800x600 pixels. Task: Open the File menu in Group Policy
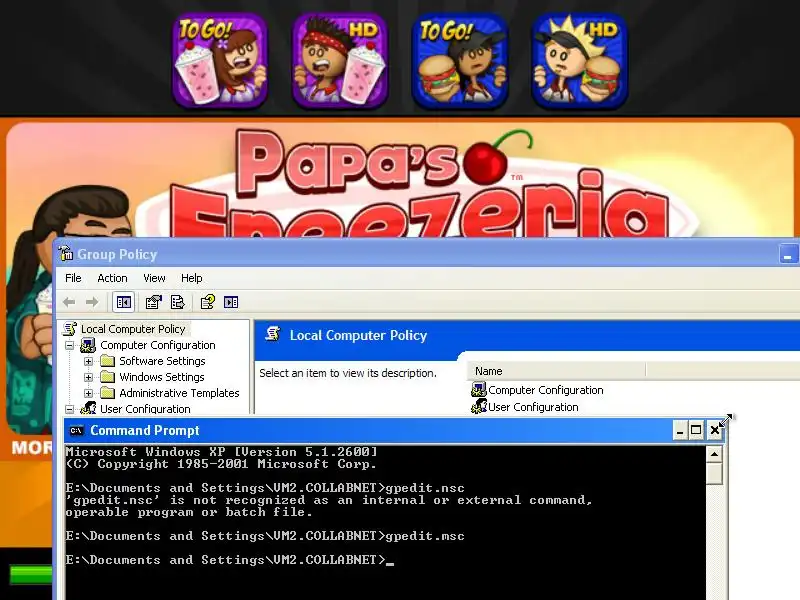pos(73,278)
